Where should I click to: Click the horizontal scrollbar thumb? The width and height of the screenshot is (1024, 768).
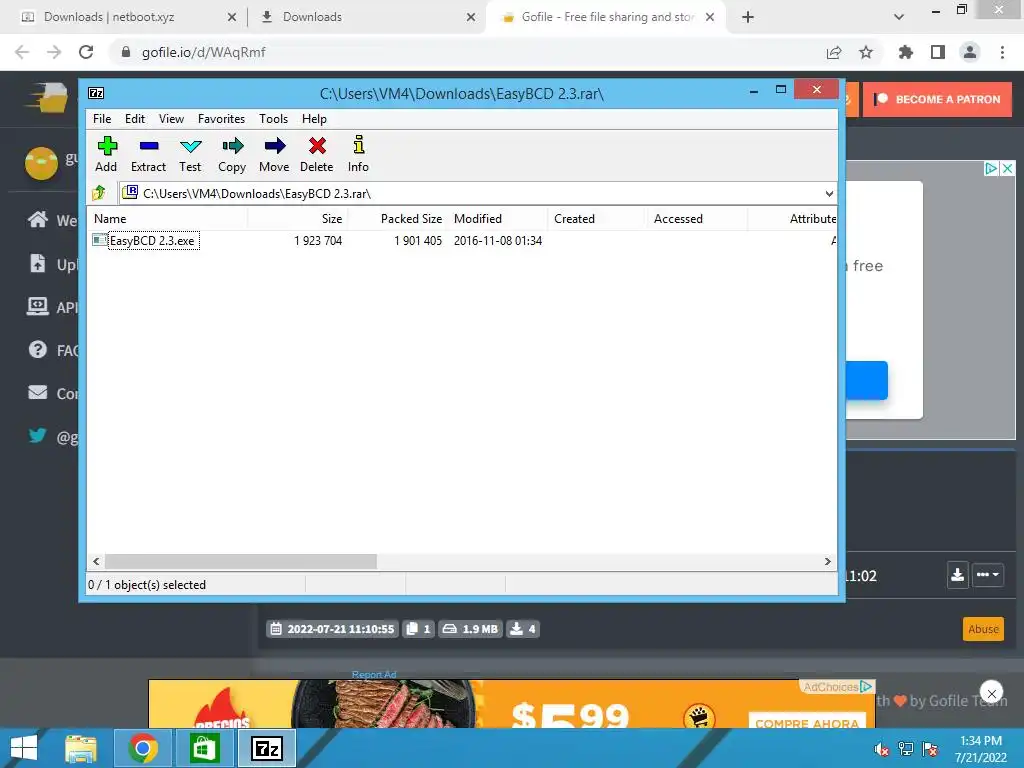click(x=241, y=562)
